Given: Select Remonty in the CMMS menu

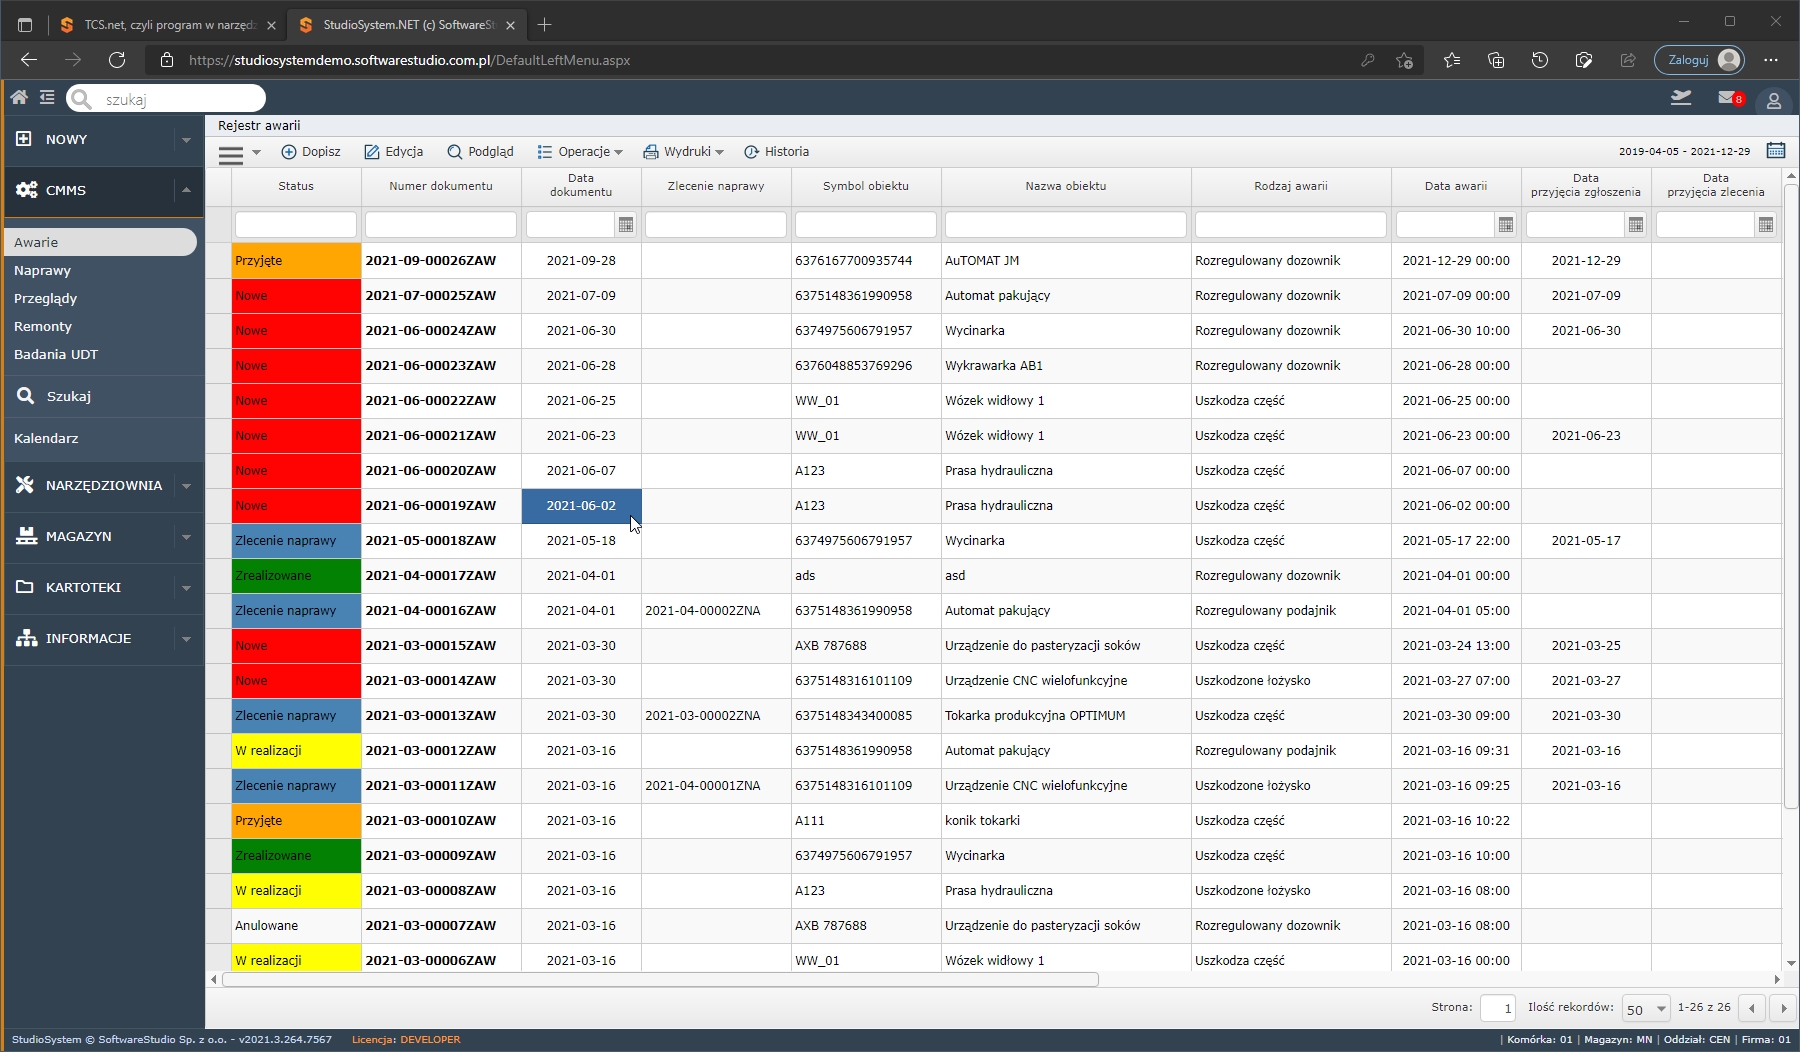Looking at the screenshot, I should (43, 326).
